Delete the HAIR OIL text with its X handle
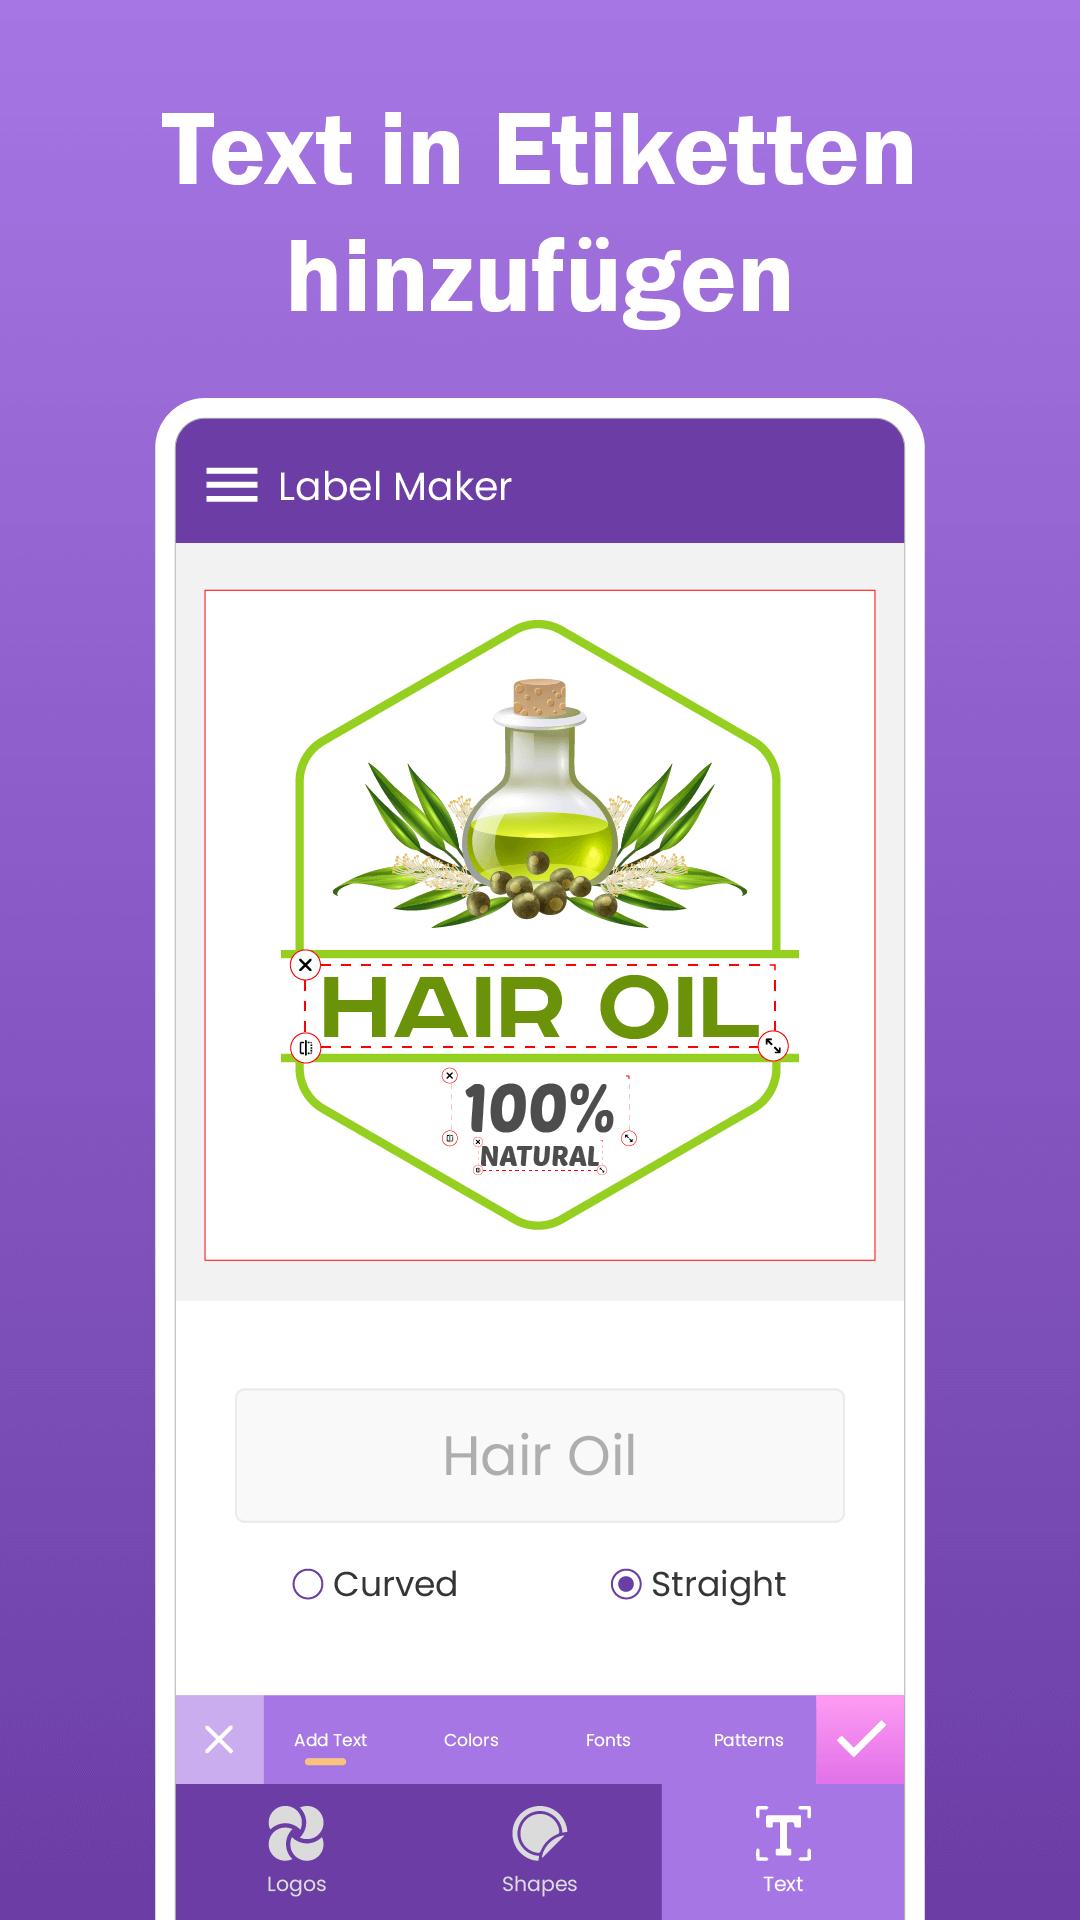This screenshot has width=1080, height=1920. click(305, 965)
